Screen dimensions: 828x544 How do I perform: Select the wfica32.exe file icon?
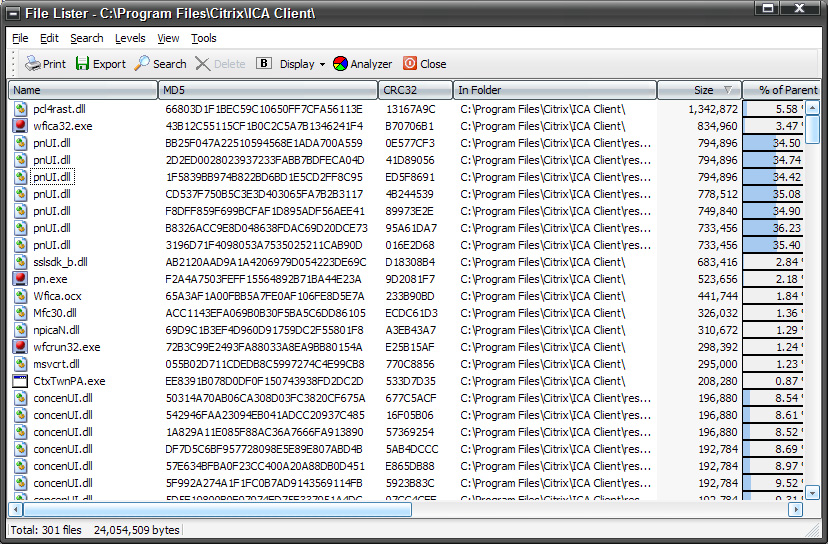[20, 126]
